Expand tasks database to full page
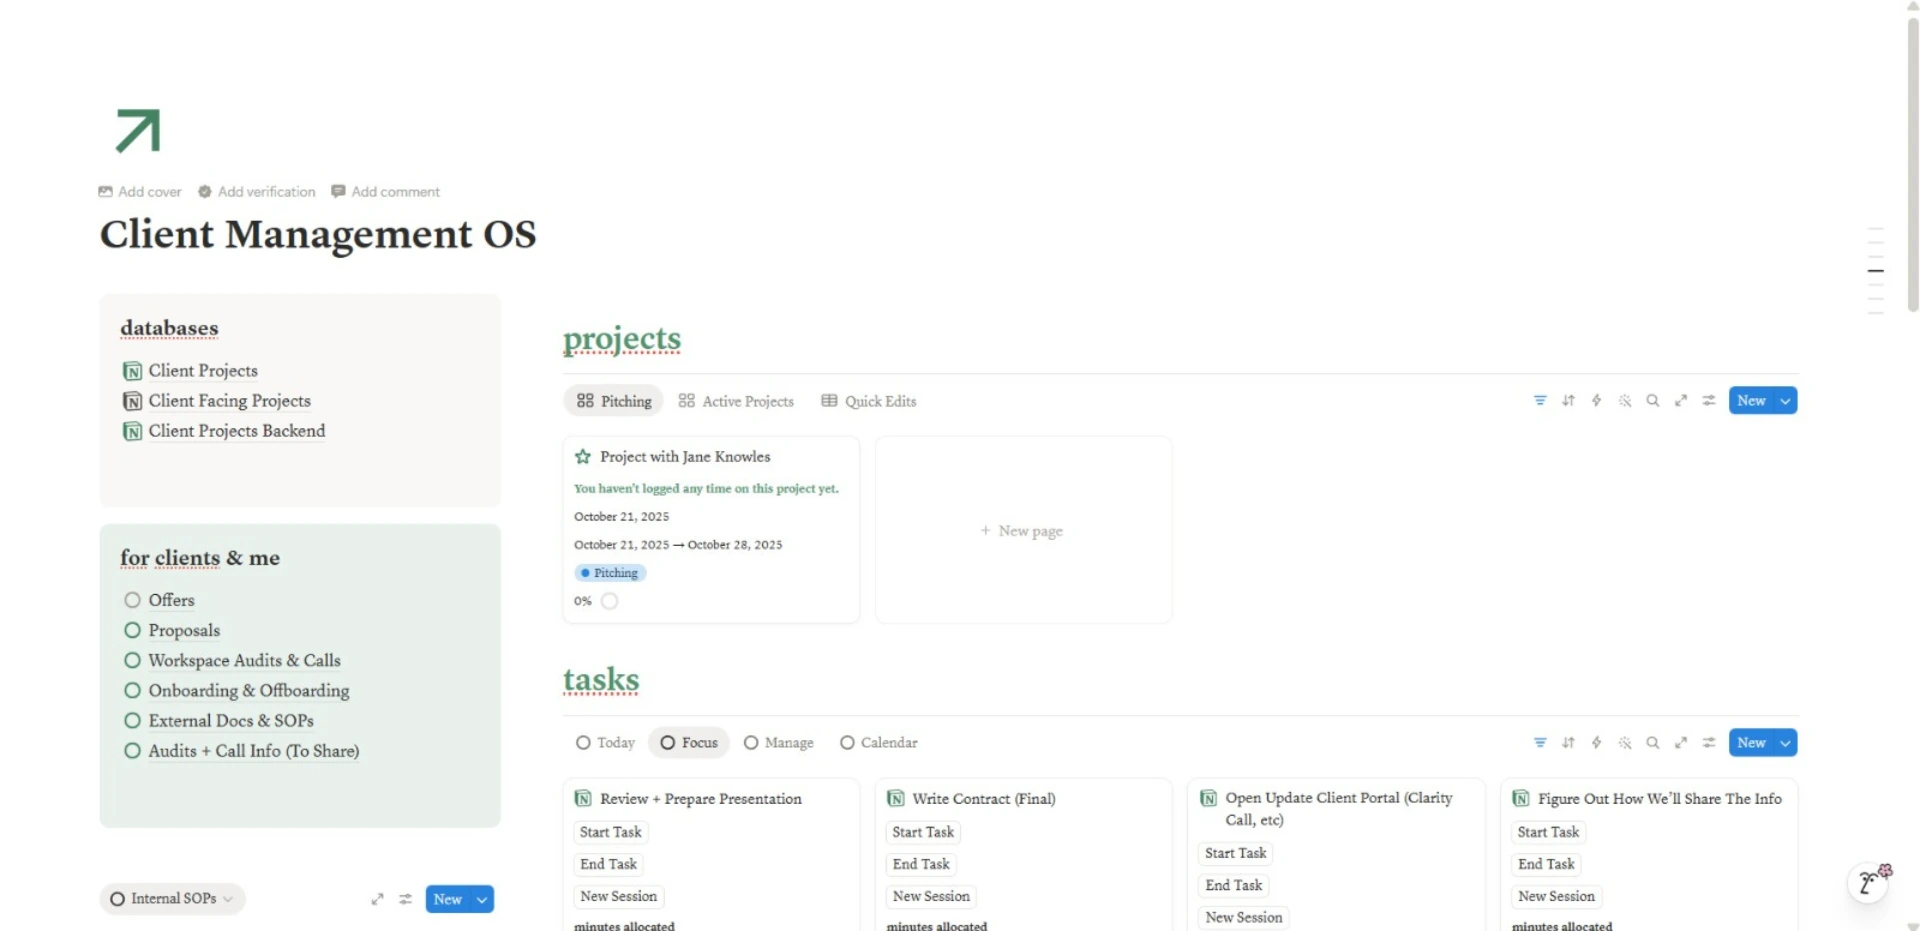1920x931 pixels. click(x=1681, y=743)
